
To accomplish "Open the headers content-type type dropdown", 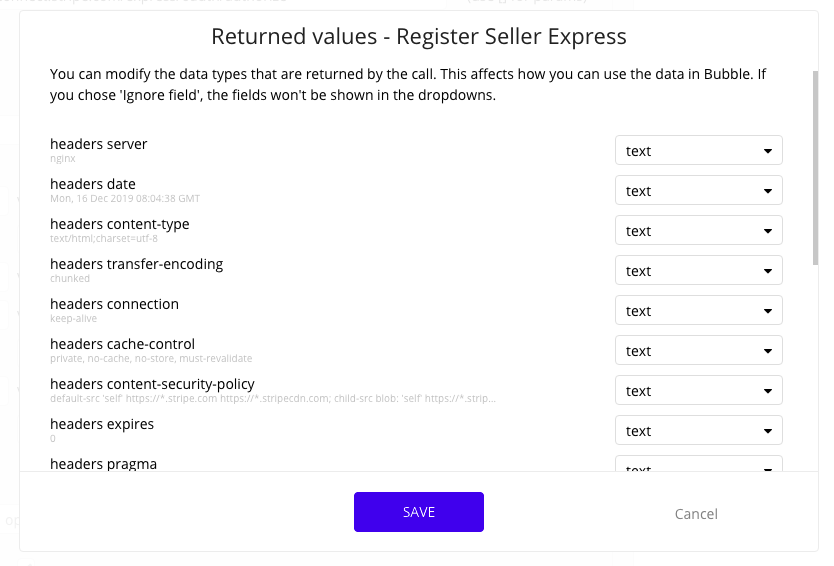I will (698, 231).
